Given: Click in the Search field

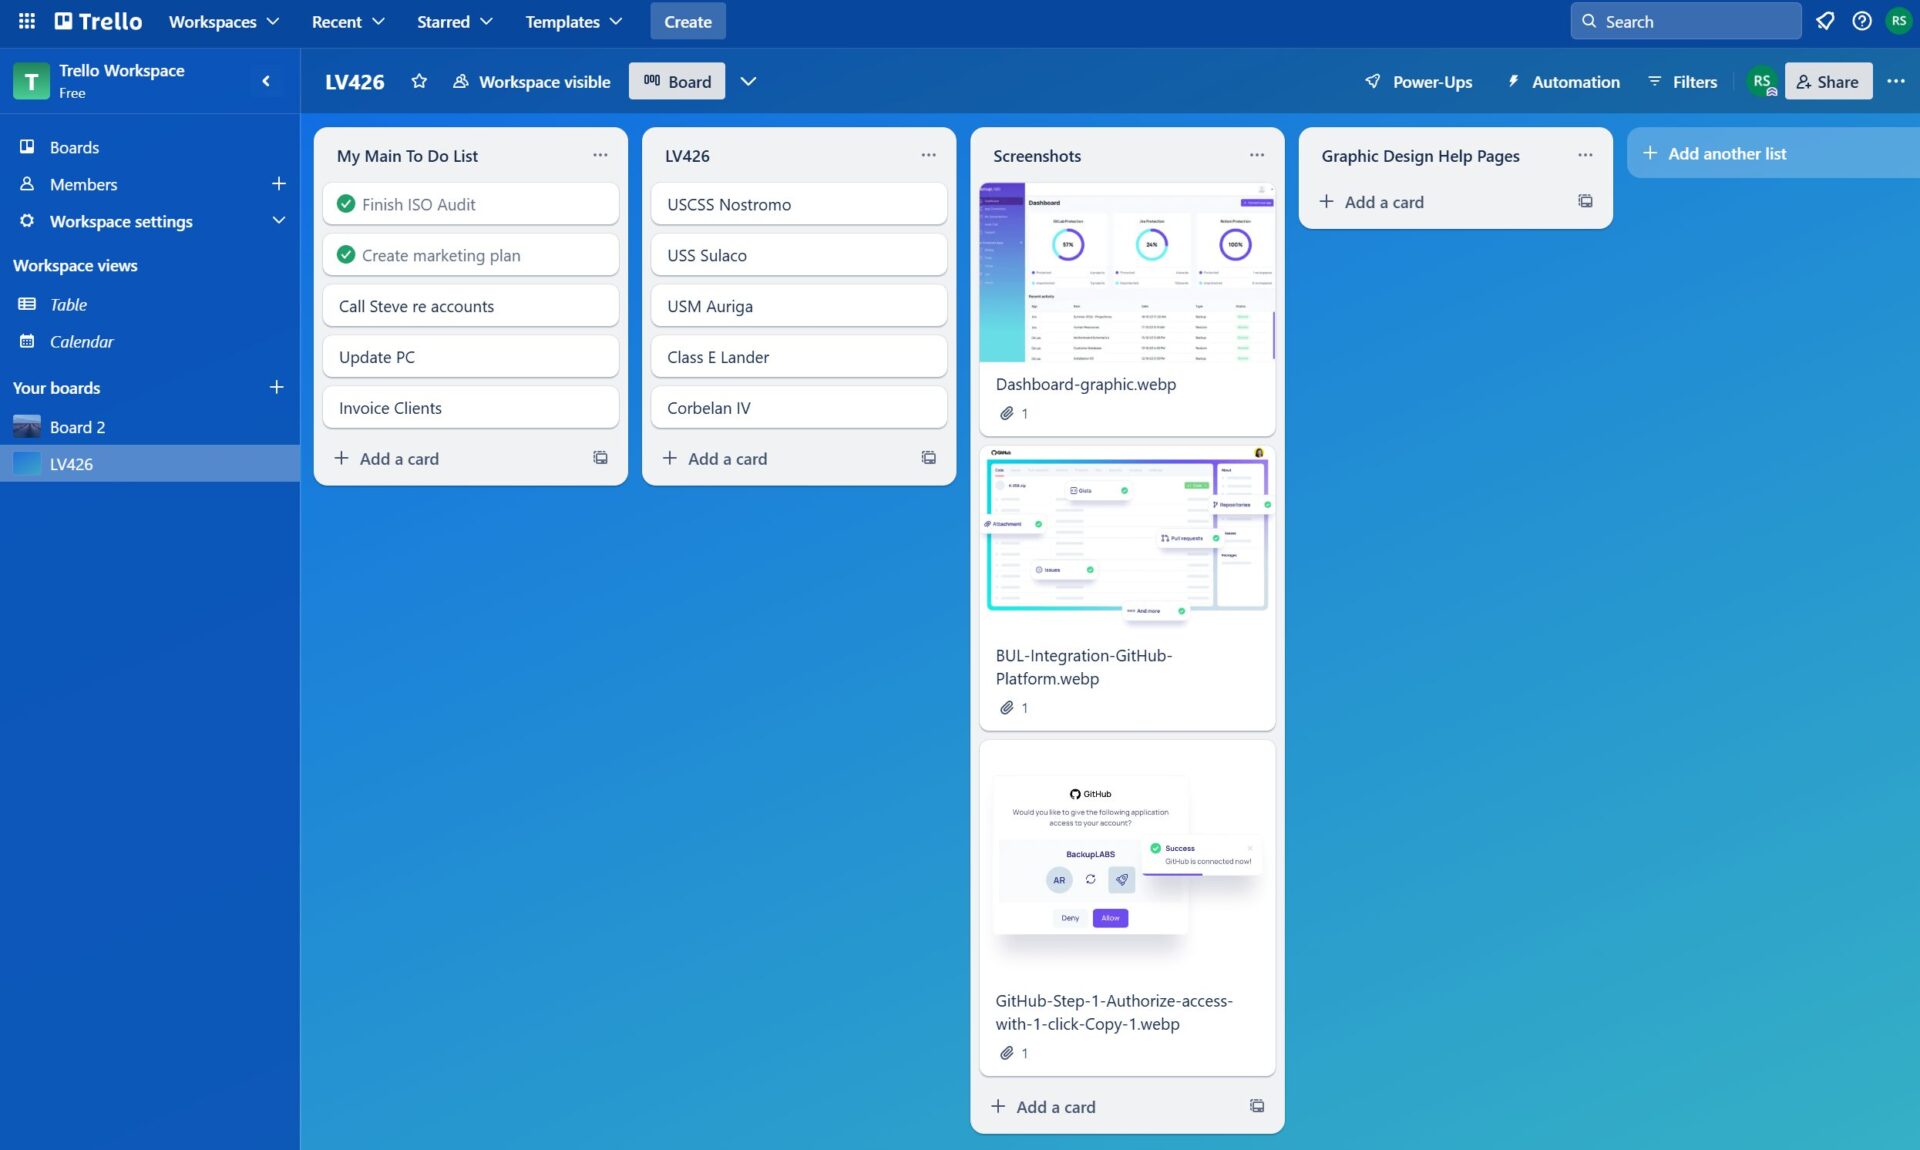Looking at the screenshot, I should point(1686,21).
